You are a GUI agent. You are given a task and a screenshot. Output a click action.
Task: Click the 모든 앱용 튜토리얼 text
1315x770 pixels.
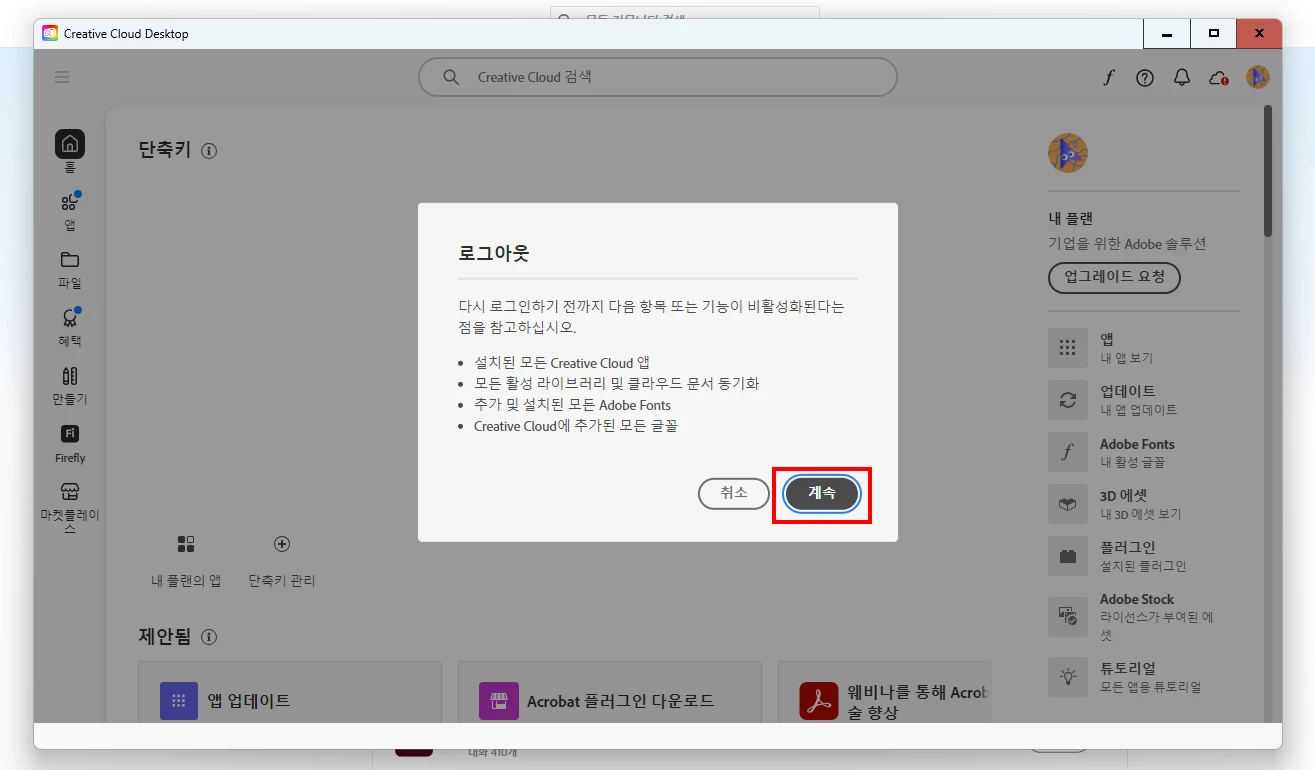[x=1151, y=687]
